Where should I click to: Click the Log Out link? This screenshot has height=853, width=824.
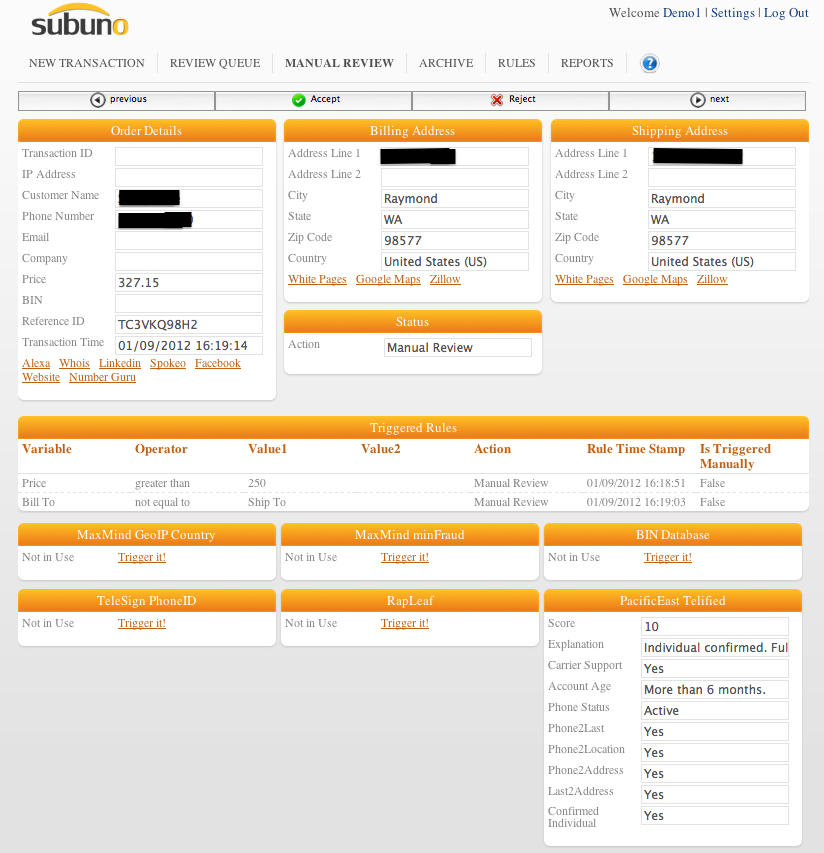tap(785, 13)
